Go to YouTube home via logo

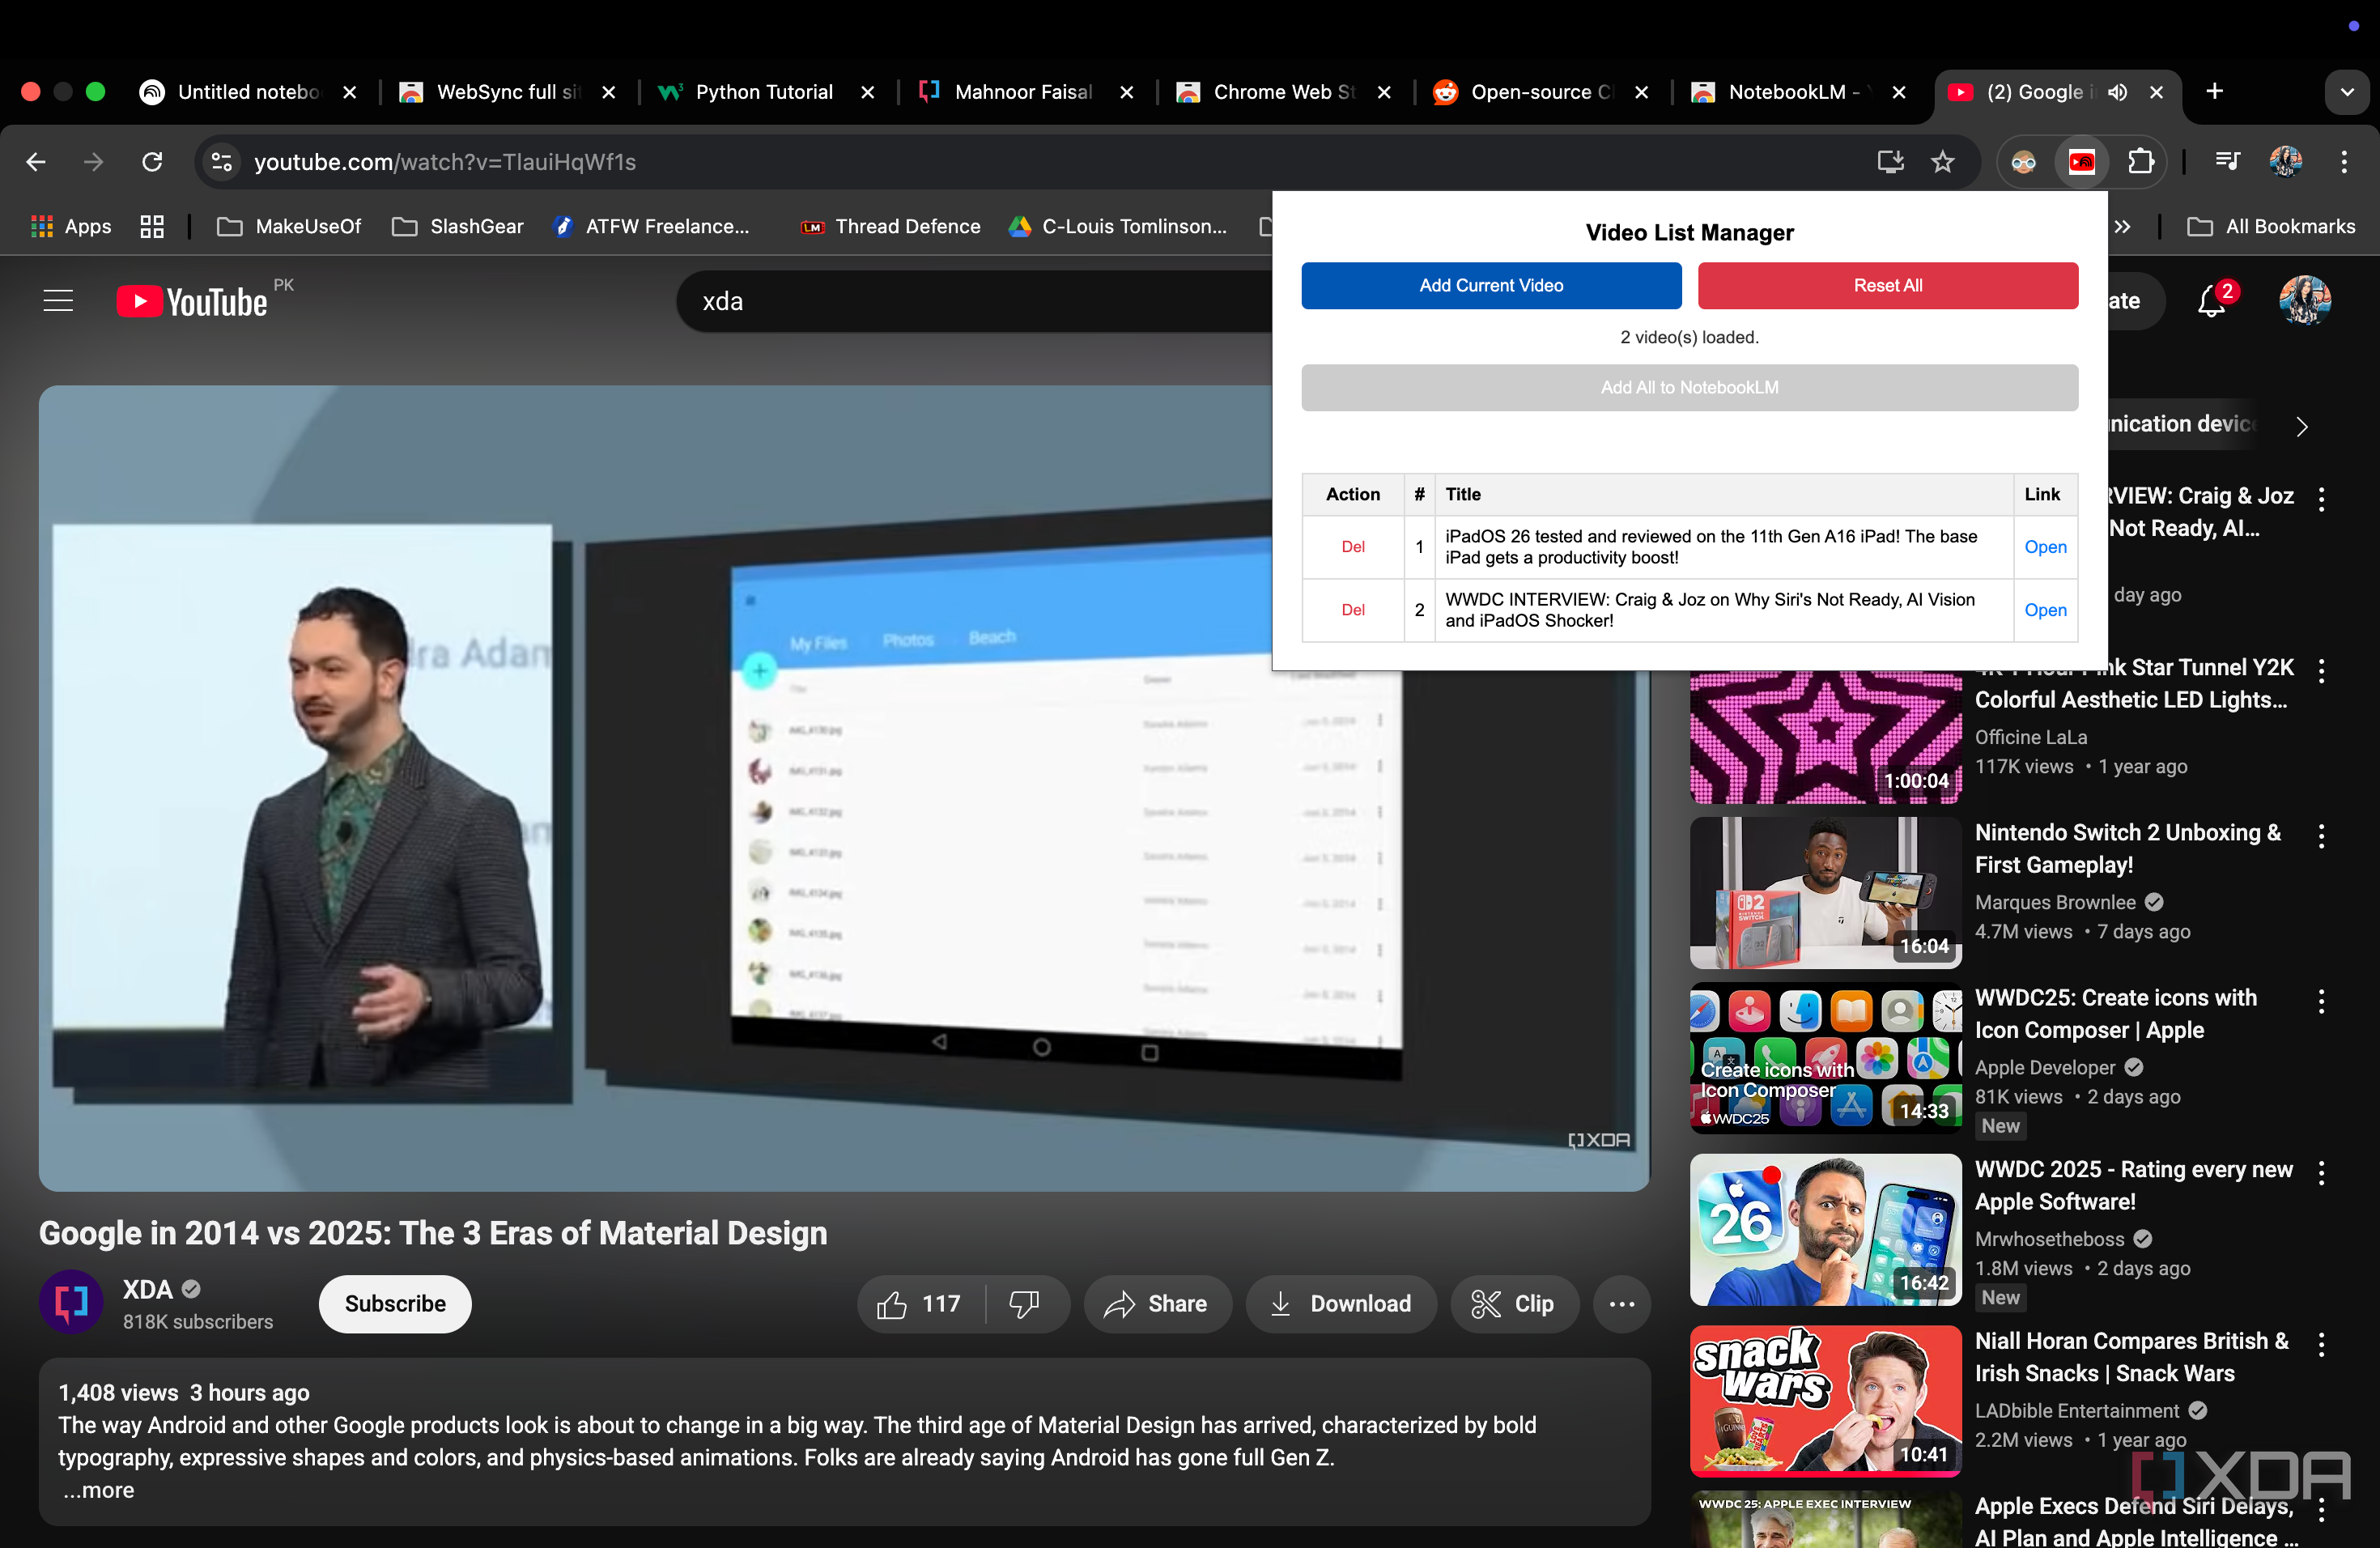[x=192, y=301]
